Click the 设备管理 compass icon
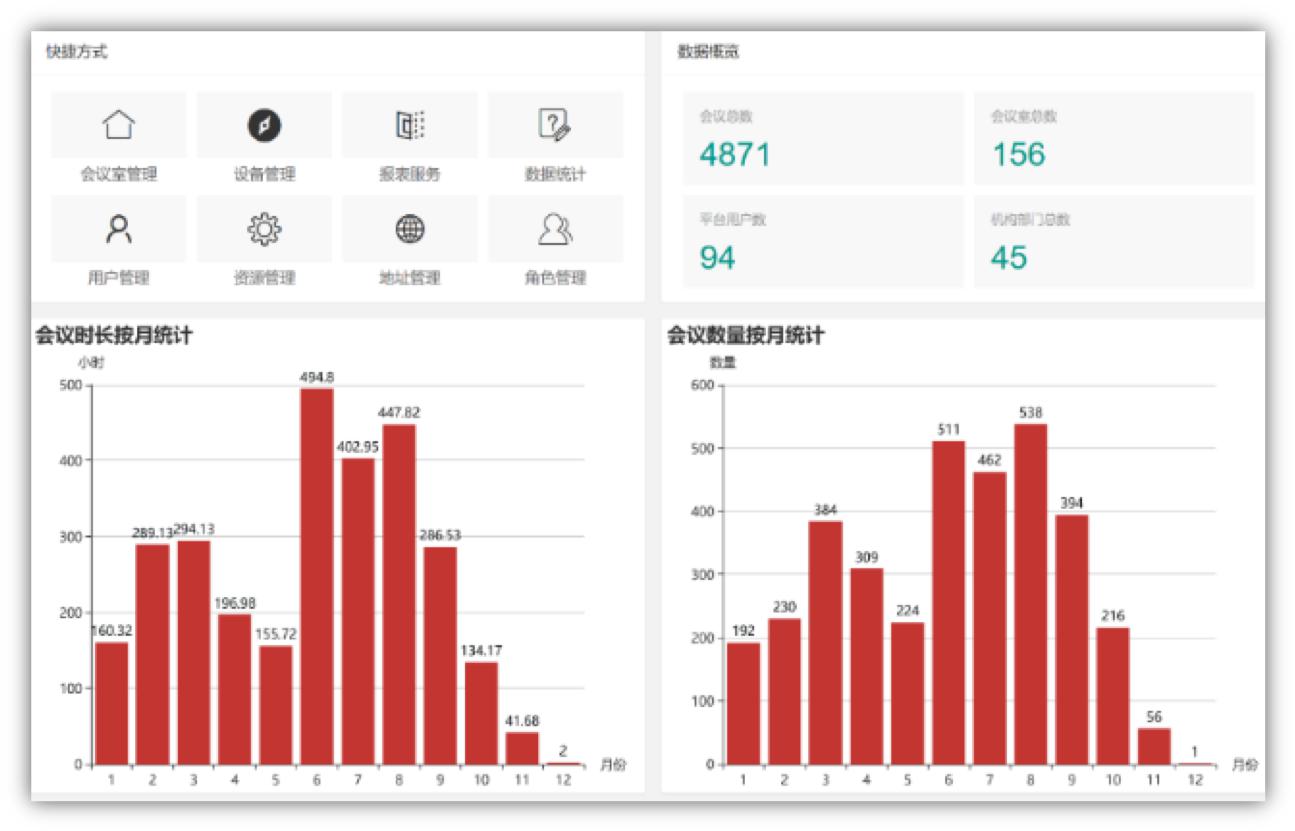The image size is (1295, 831). (264, 125)
